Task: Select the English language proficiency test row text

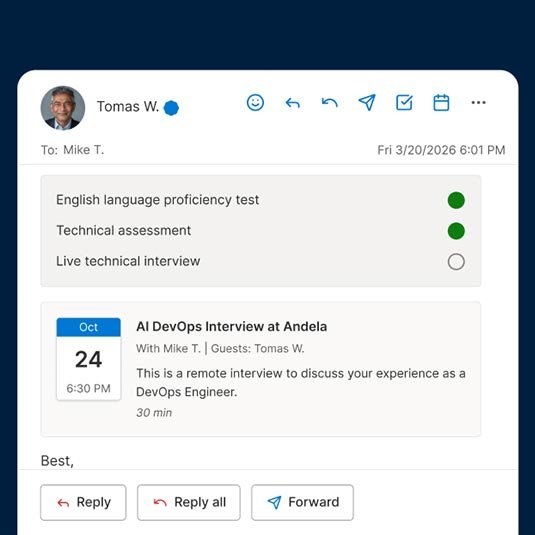Action: [158, 200]
